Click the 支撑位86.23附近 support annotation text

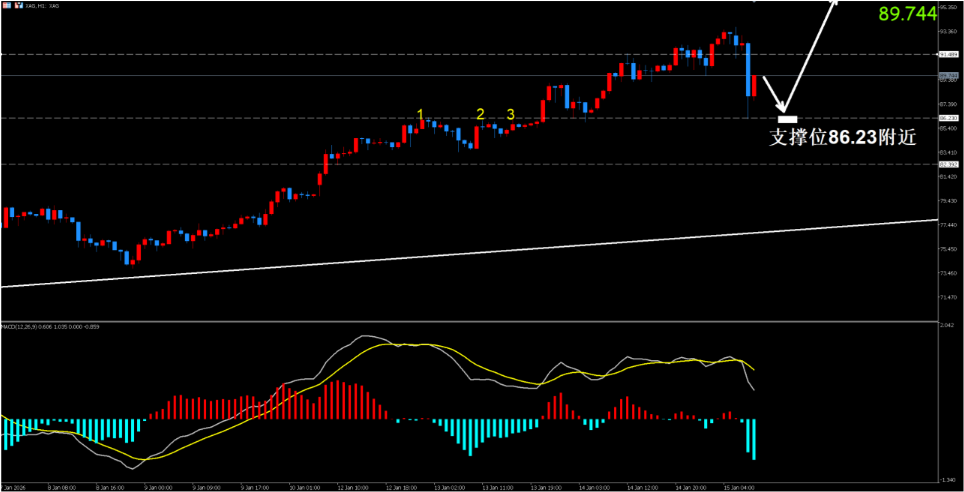pos(841,139)
